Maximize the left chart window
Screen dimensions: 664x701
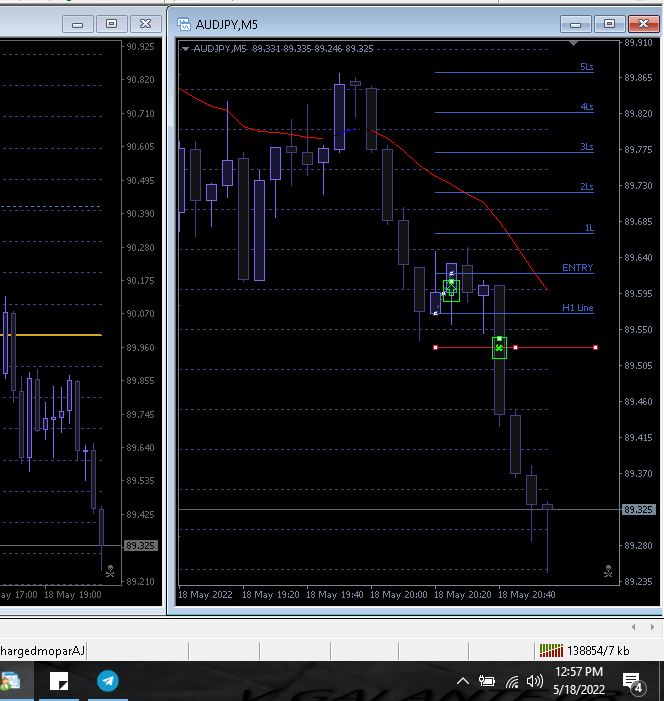[111, 24]
